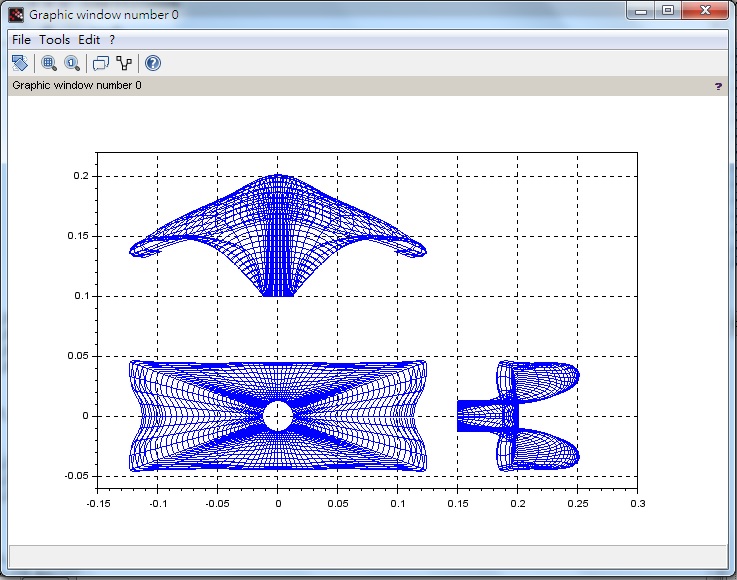Click the top mesh wing-shaped curve
This screenshot has height=580, width=737.
278,235
